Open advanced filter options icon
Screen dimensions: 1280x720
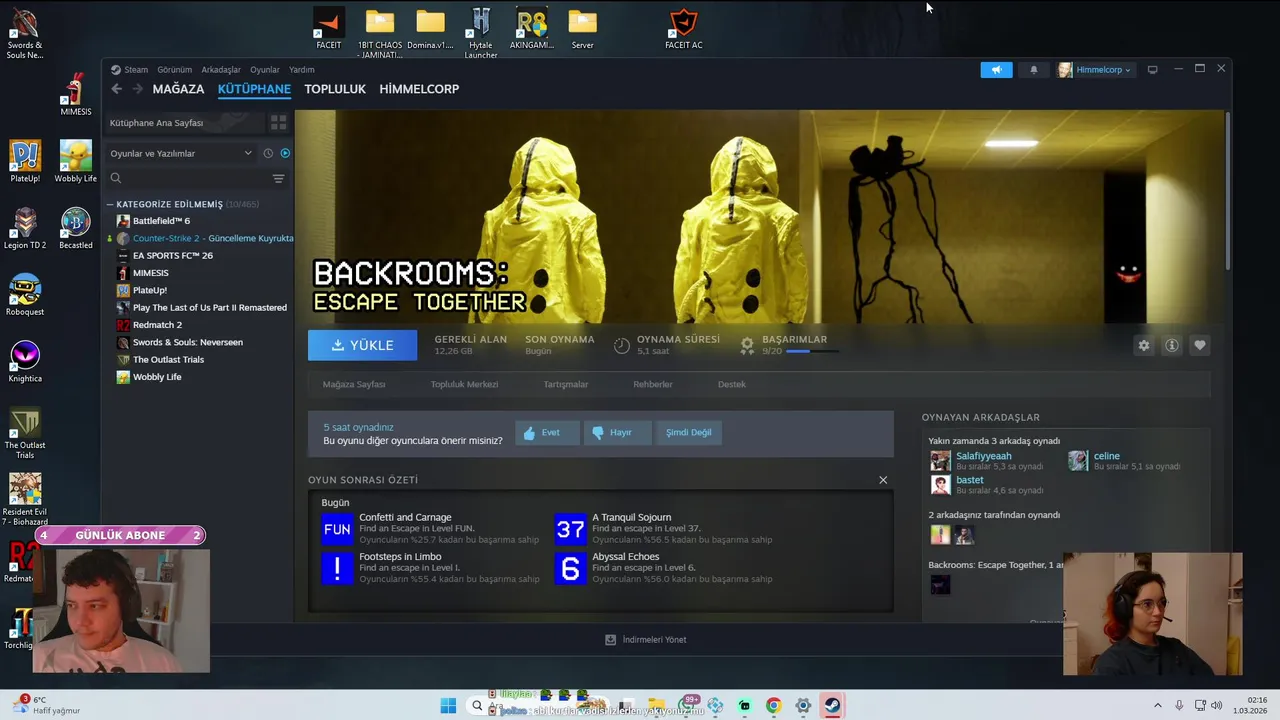278,178
